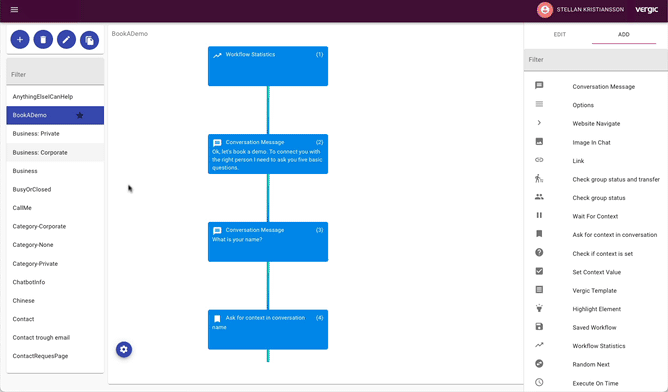Click the add workflow plus button
Image resolution: width=668 pixels, height=392 pixels.
coord(20,40)
